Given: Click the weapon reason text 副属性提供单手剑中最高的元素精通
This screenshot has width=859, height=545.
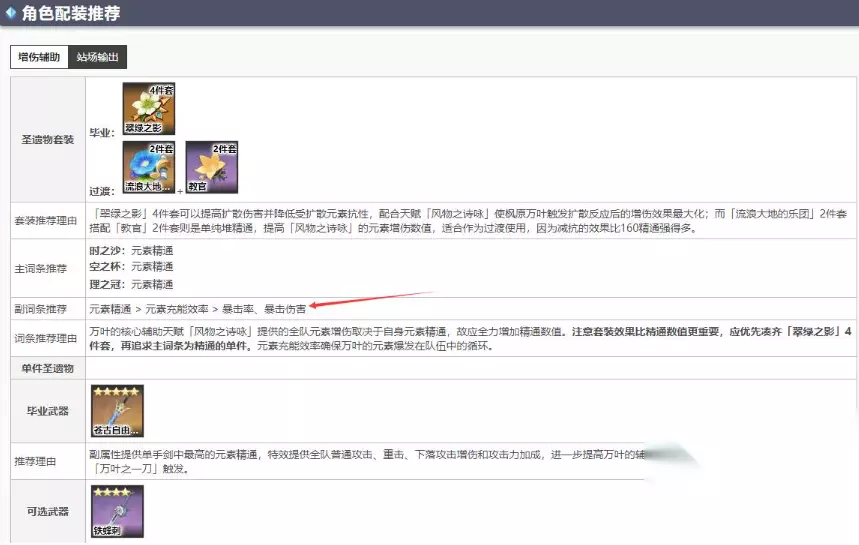Looking at the screenshot, I should point(174,454).
